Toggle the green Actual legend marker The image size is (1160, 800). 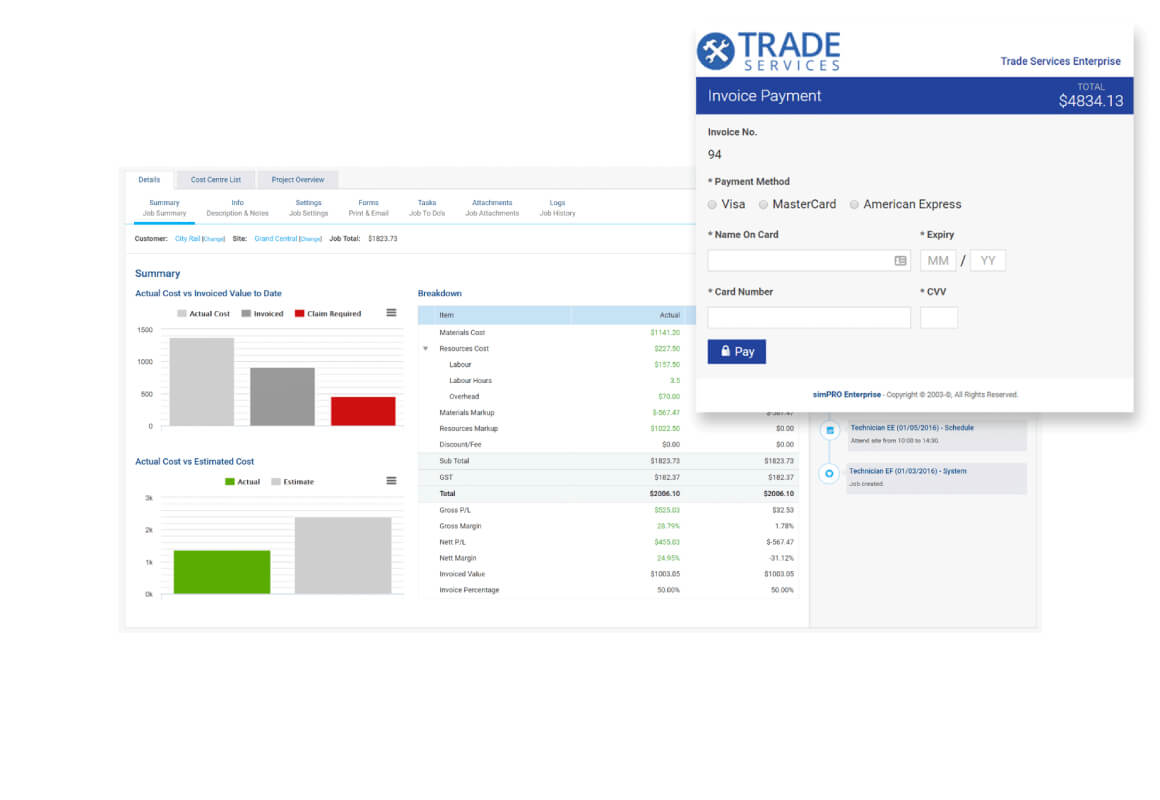(229, 482)
